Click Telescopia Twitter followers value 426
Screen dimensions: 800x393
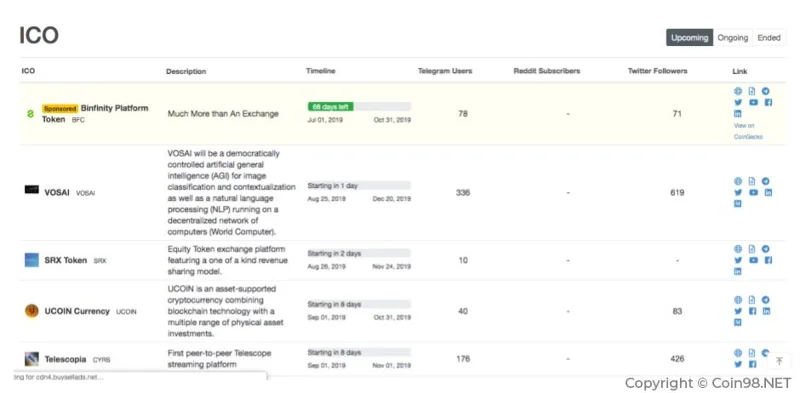(x=677, y=359)
